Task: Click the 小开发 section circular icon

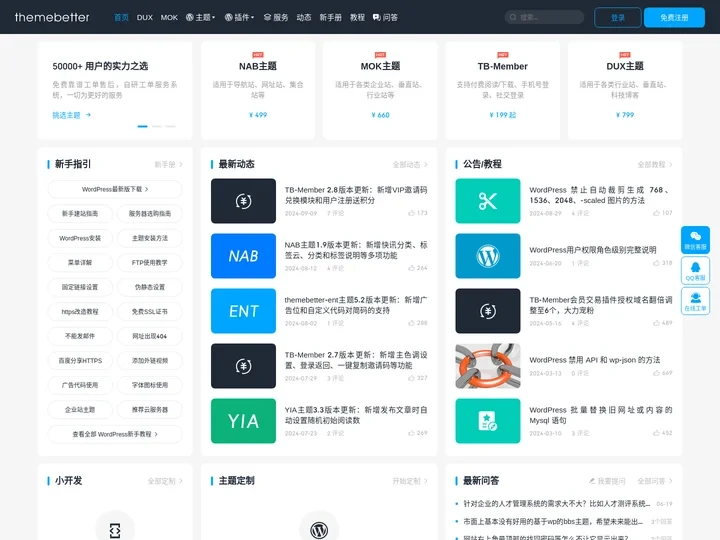Action: (115, 526)
